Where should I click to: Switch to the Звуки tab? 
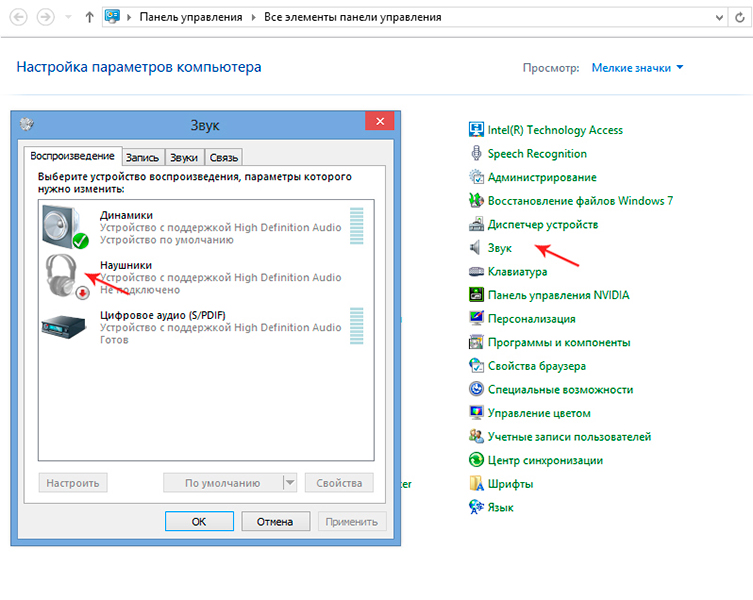coord(184,157)
